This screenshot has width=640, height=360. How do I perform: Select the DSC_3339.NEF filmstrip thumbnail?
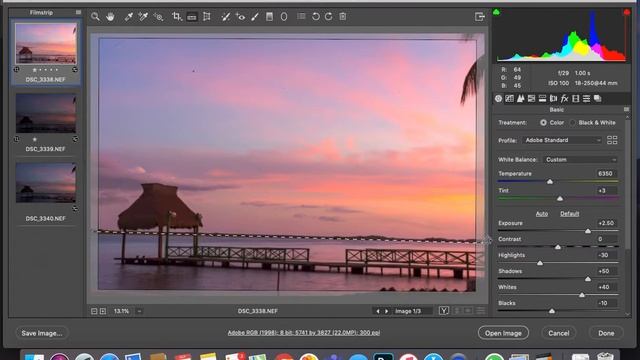[46, 113]
